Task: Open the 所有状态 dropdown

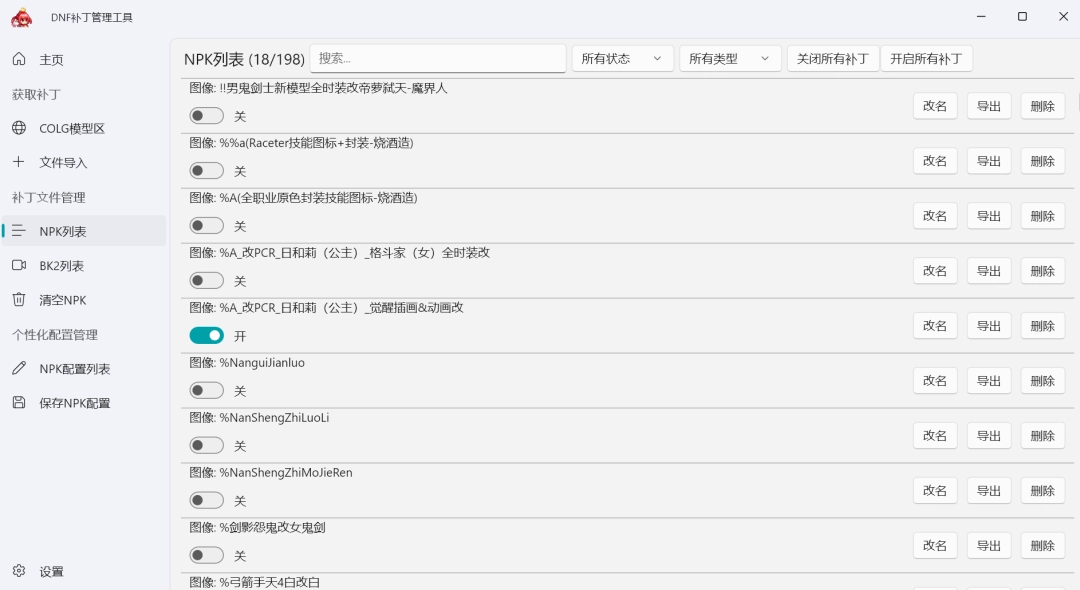Action: pos(621,58)
